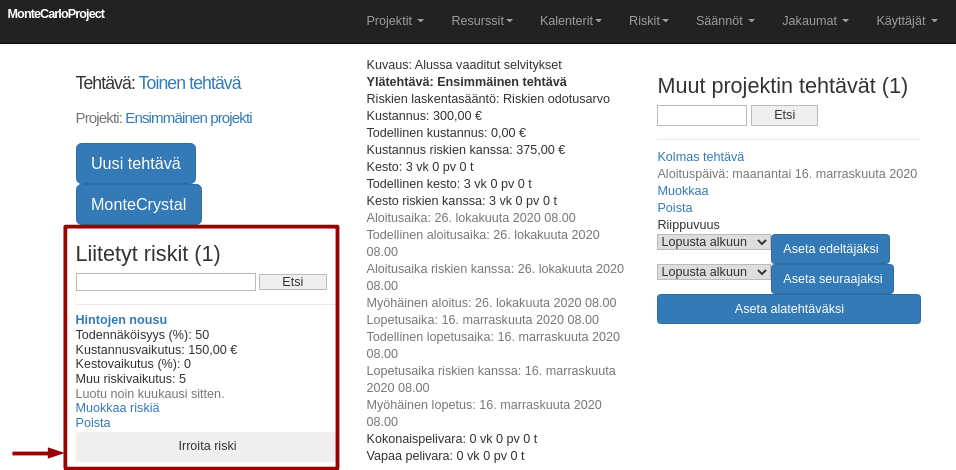Click Aseta alatehtäväksi button
Viewport: 956px width, 470px height.
coord(788,309)
